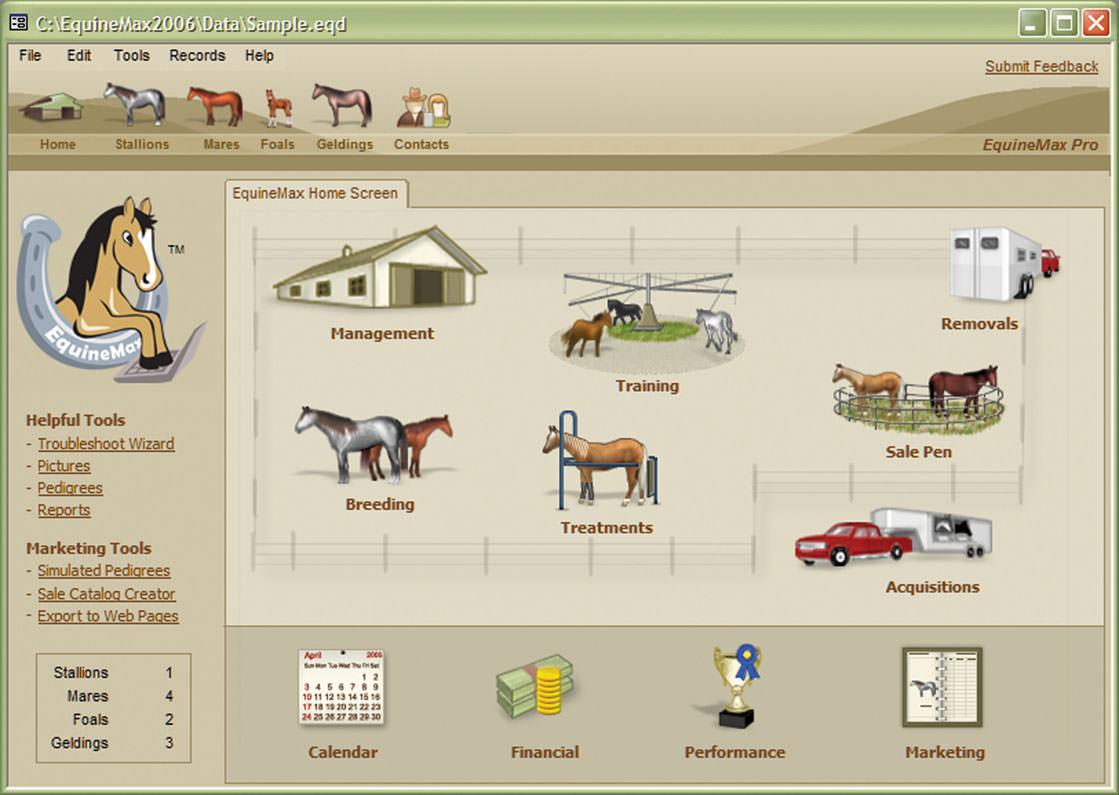Open the Records menu
1119x795 pixels.
point(197,56)
